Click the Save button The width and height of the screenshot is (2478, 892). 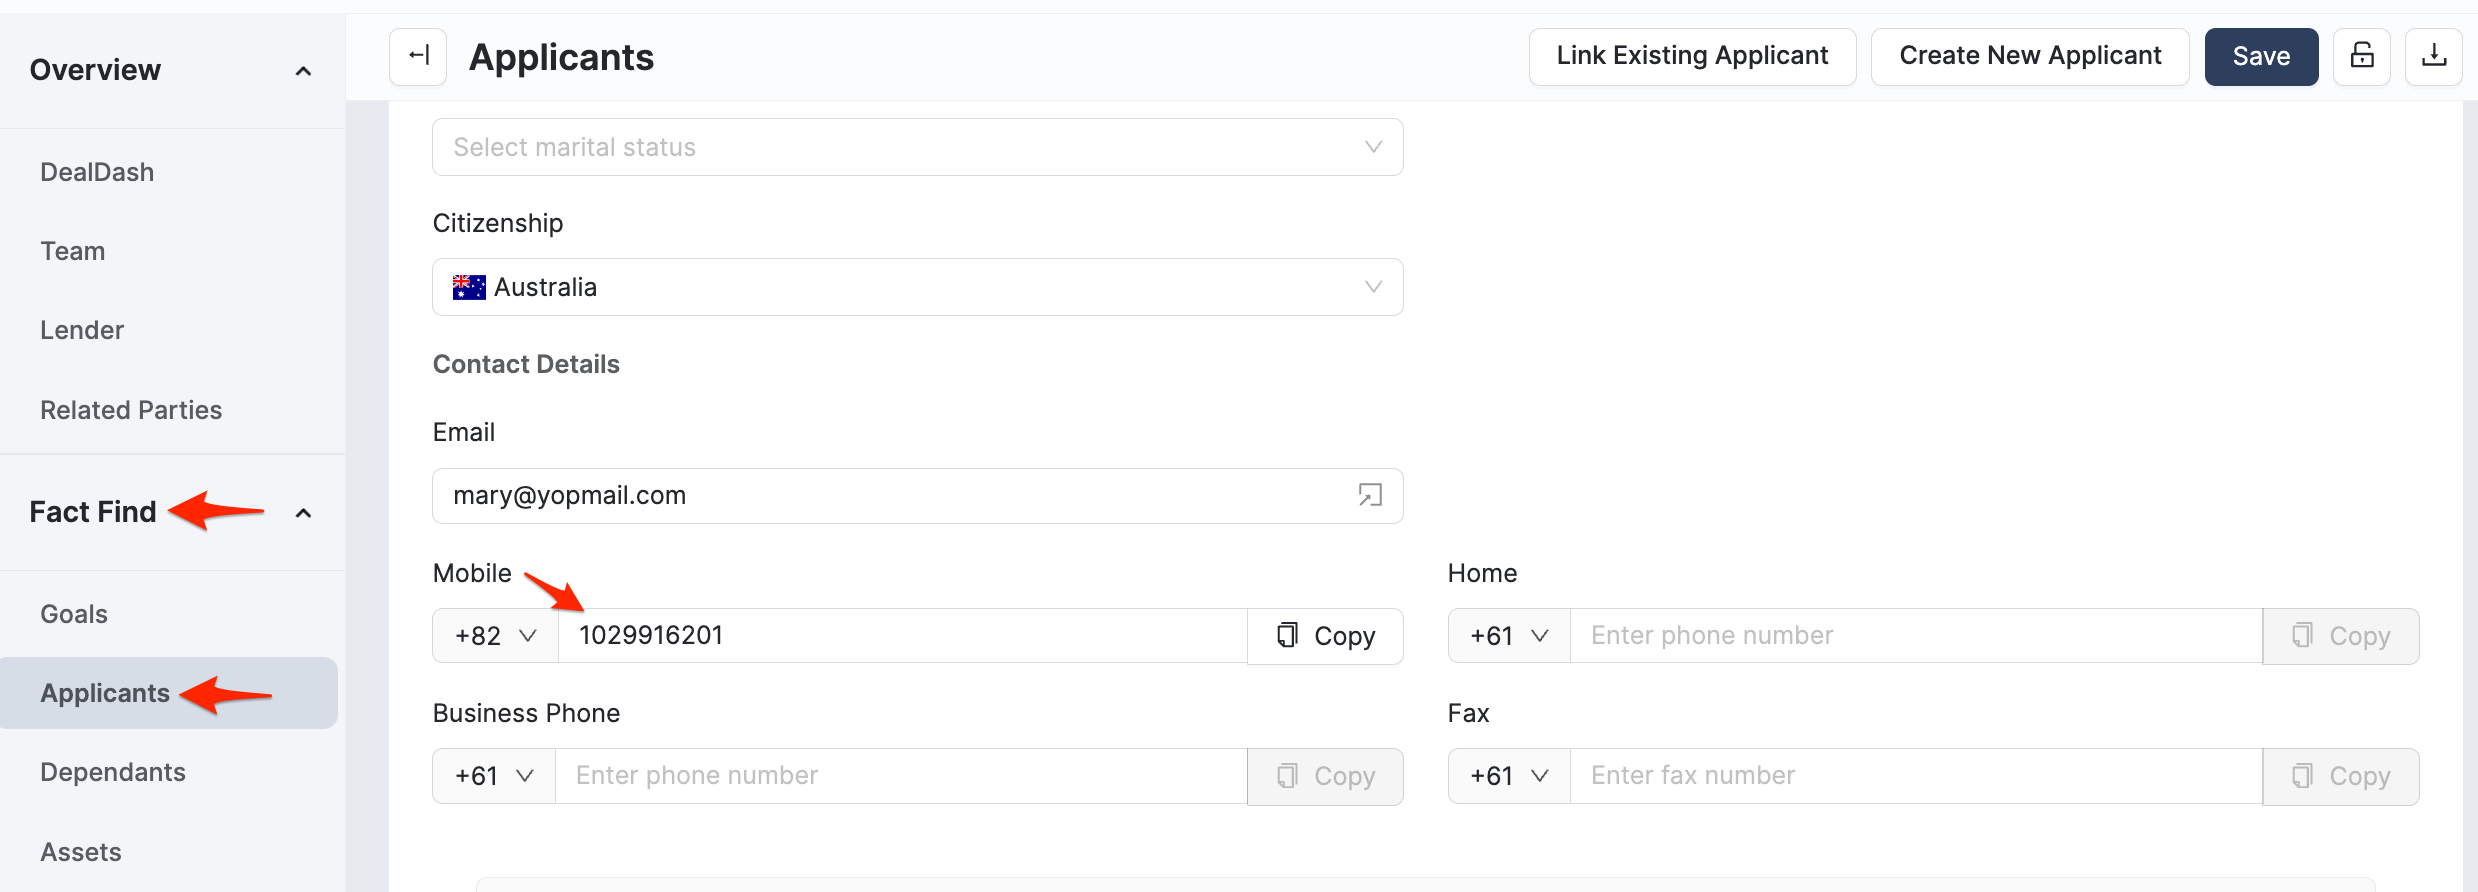(x=2260, y=56)
